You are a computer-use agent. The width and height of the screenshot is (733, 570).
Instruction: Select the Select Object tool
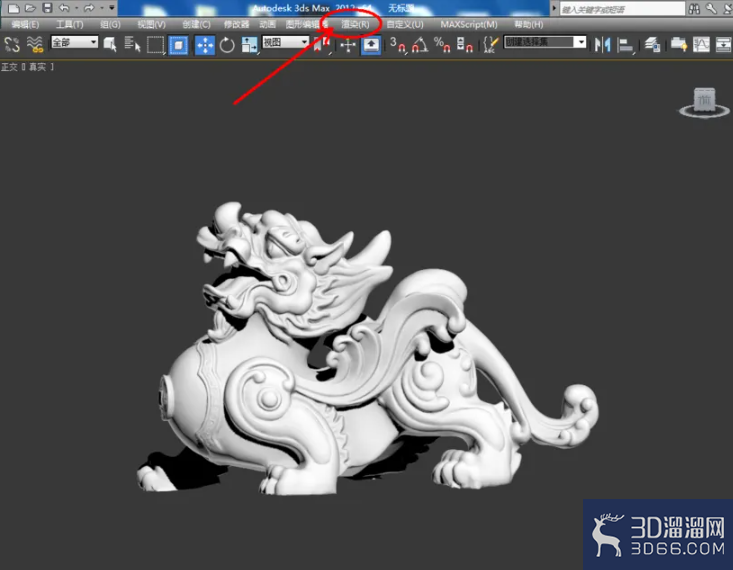110,45
